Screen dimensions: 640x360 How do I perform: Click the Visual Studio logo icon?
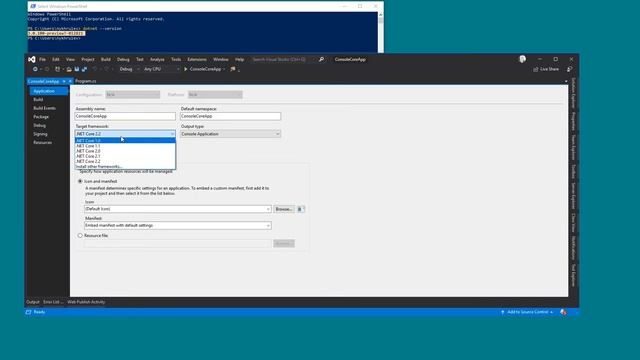point(31,60)
